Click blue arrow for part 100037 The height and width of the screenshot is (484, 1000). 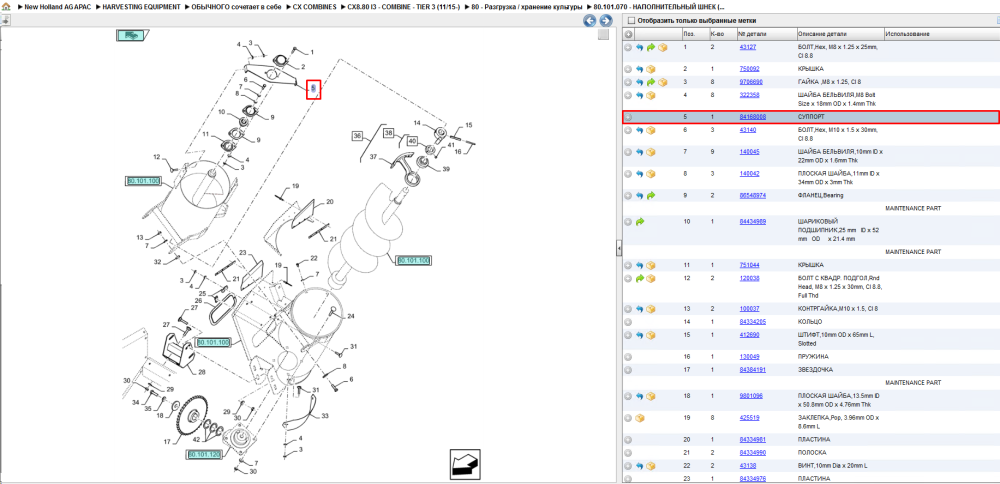point(640,309)
